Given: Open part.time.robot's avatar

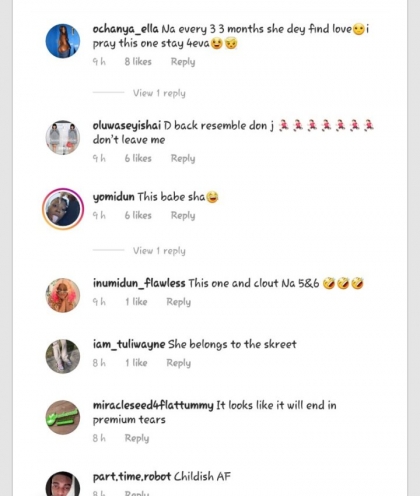Looking at the screenshot, I should [63, 484].
